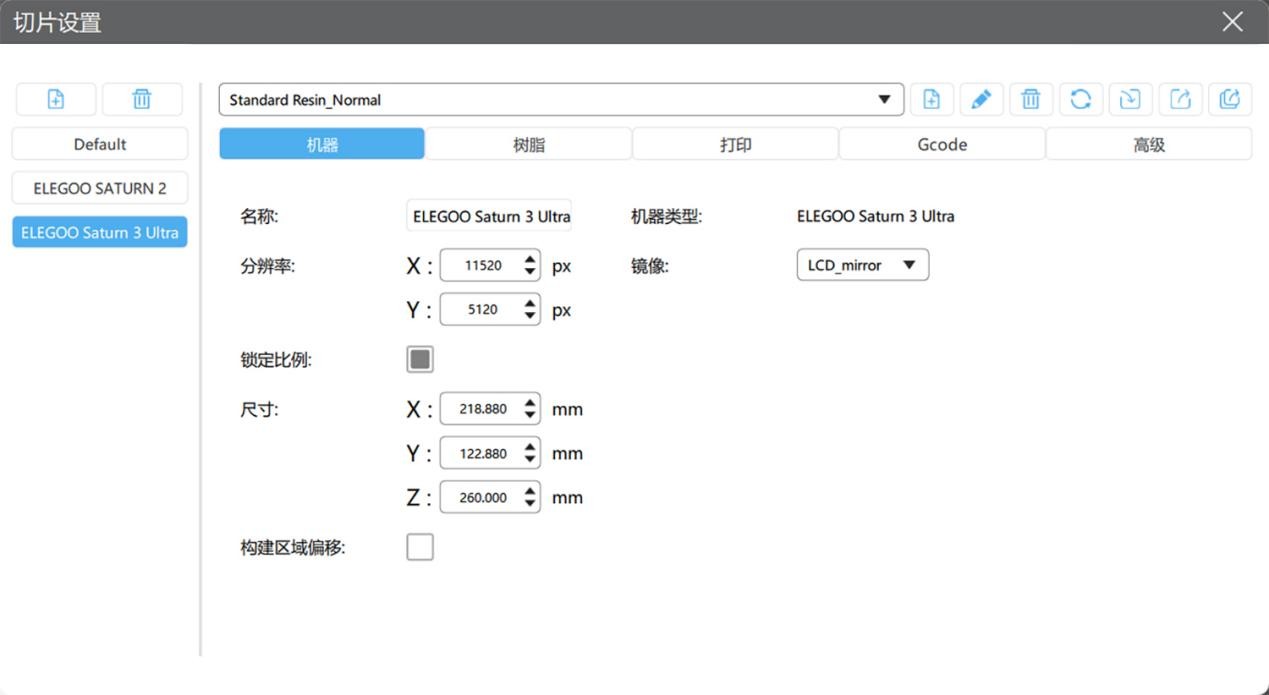Create a new resin profile

tap(931, 99)
